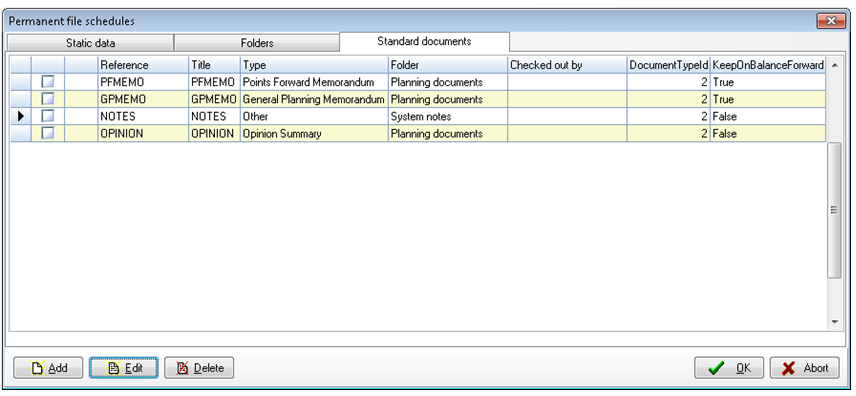
Task: Click the Add button
Action: coord(48,368)
